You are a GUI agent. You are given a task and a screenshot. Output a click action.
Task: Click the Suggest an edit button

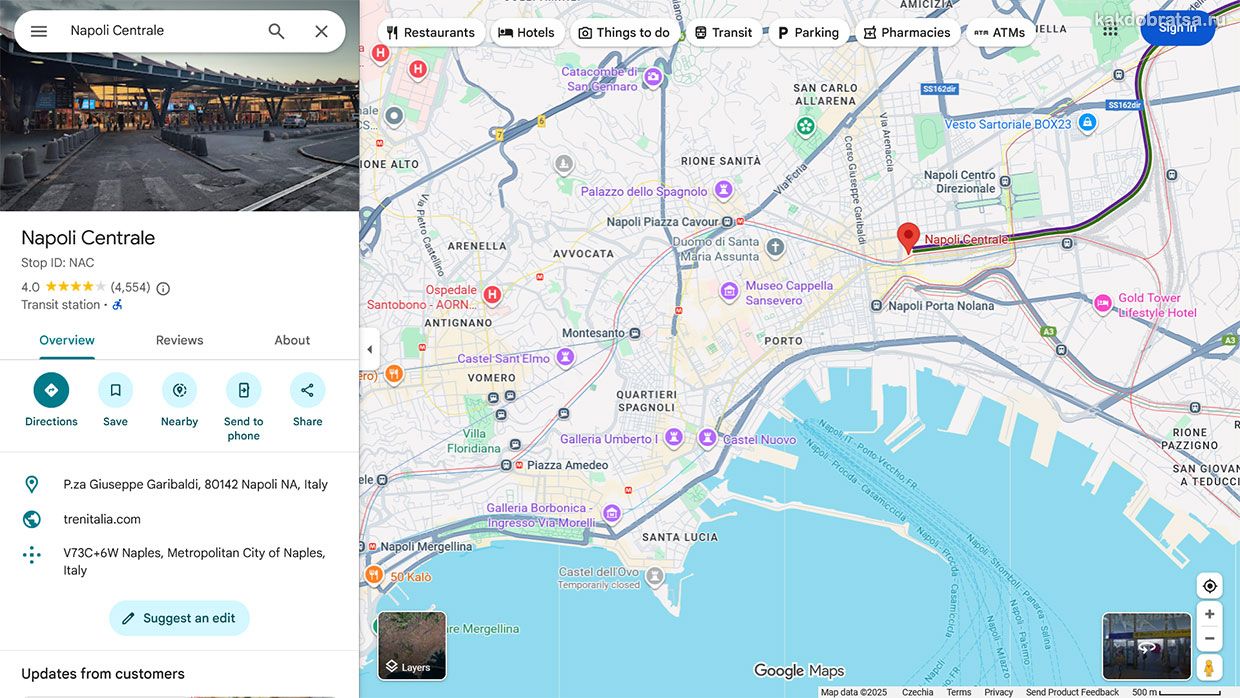click(179, 618)
